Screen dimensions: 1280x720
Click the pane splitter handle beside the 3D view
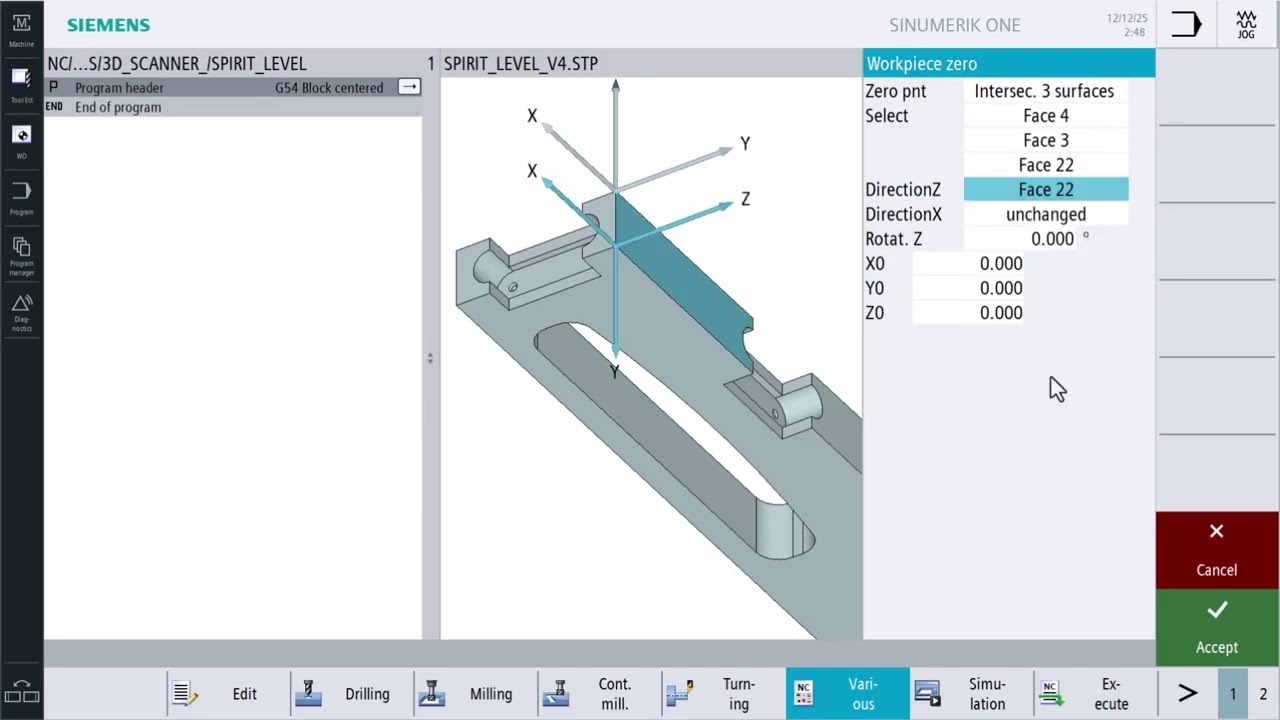(430, 357)
